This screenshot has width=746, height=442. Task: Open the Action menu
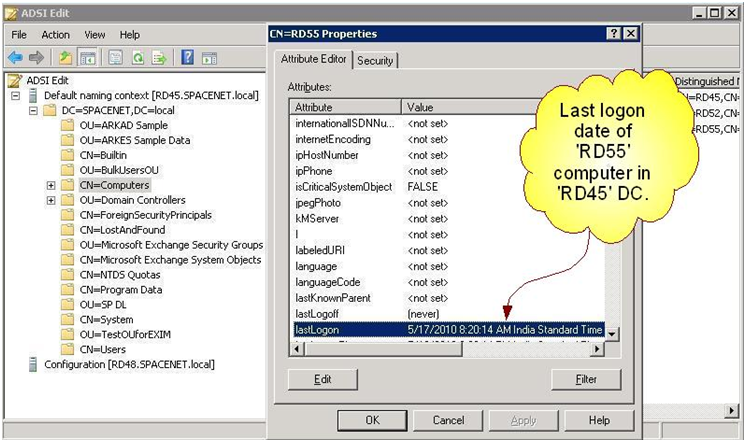coord(54,35)
